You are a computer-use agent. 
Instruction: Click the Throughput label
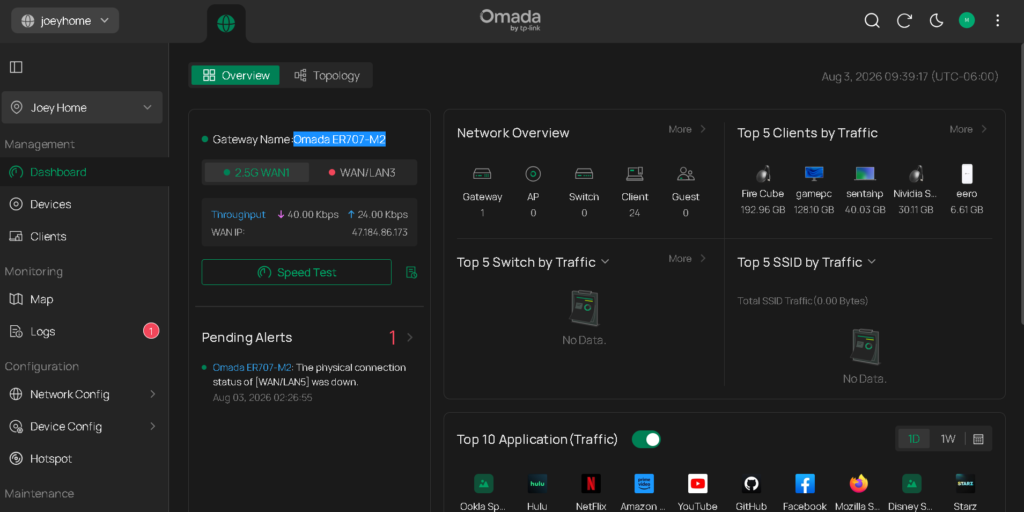[238, 214]
